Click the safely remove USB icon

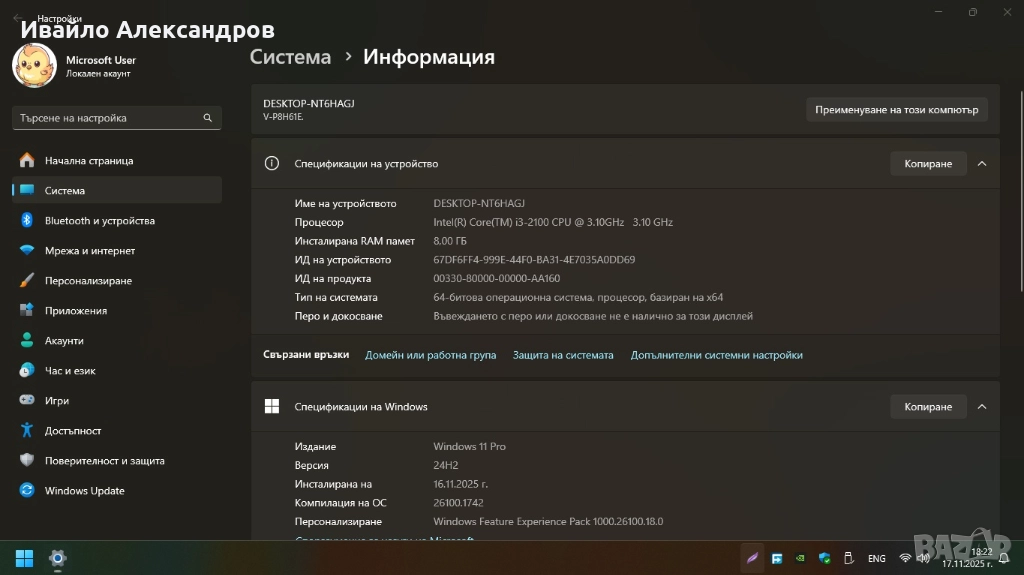849,558
